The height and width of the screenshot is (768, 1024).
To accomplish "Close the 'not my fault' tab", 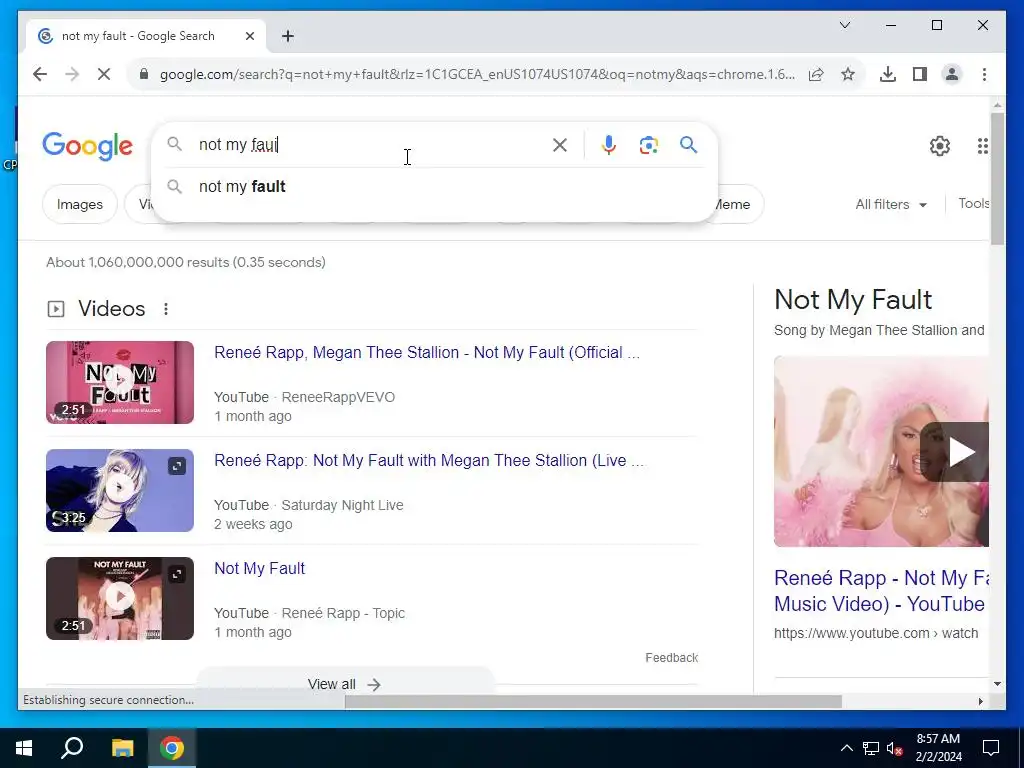I will pyautogui.click(x=249, y=36).
